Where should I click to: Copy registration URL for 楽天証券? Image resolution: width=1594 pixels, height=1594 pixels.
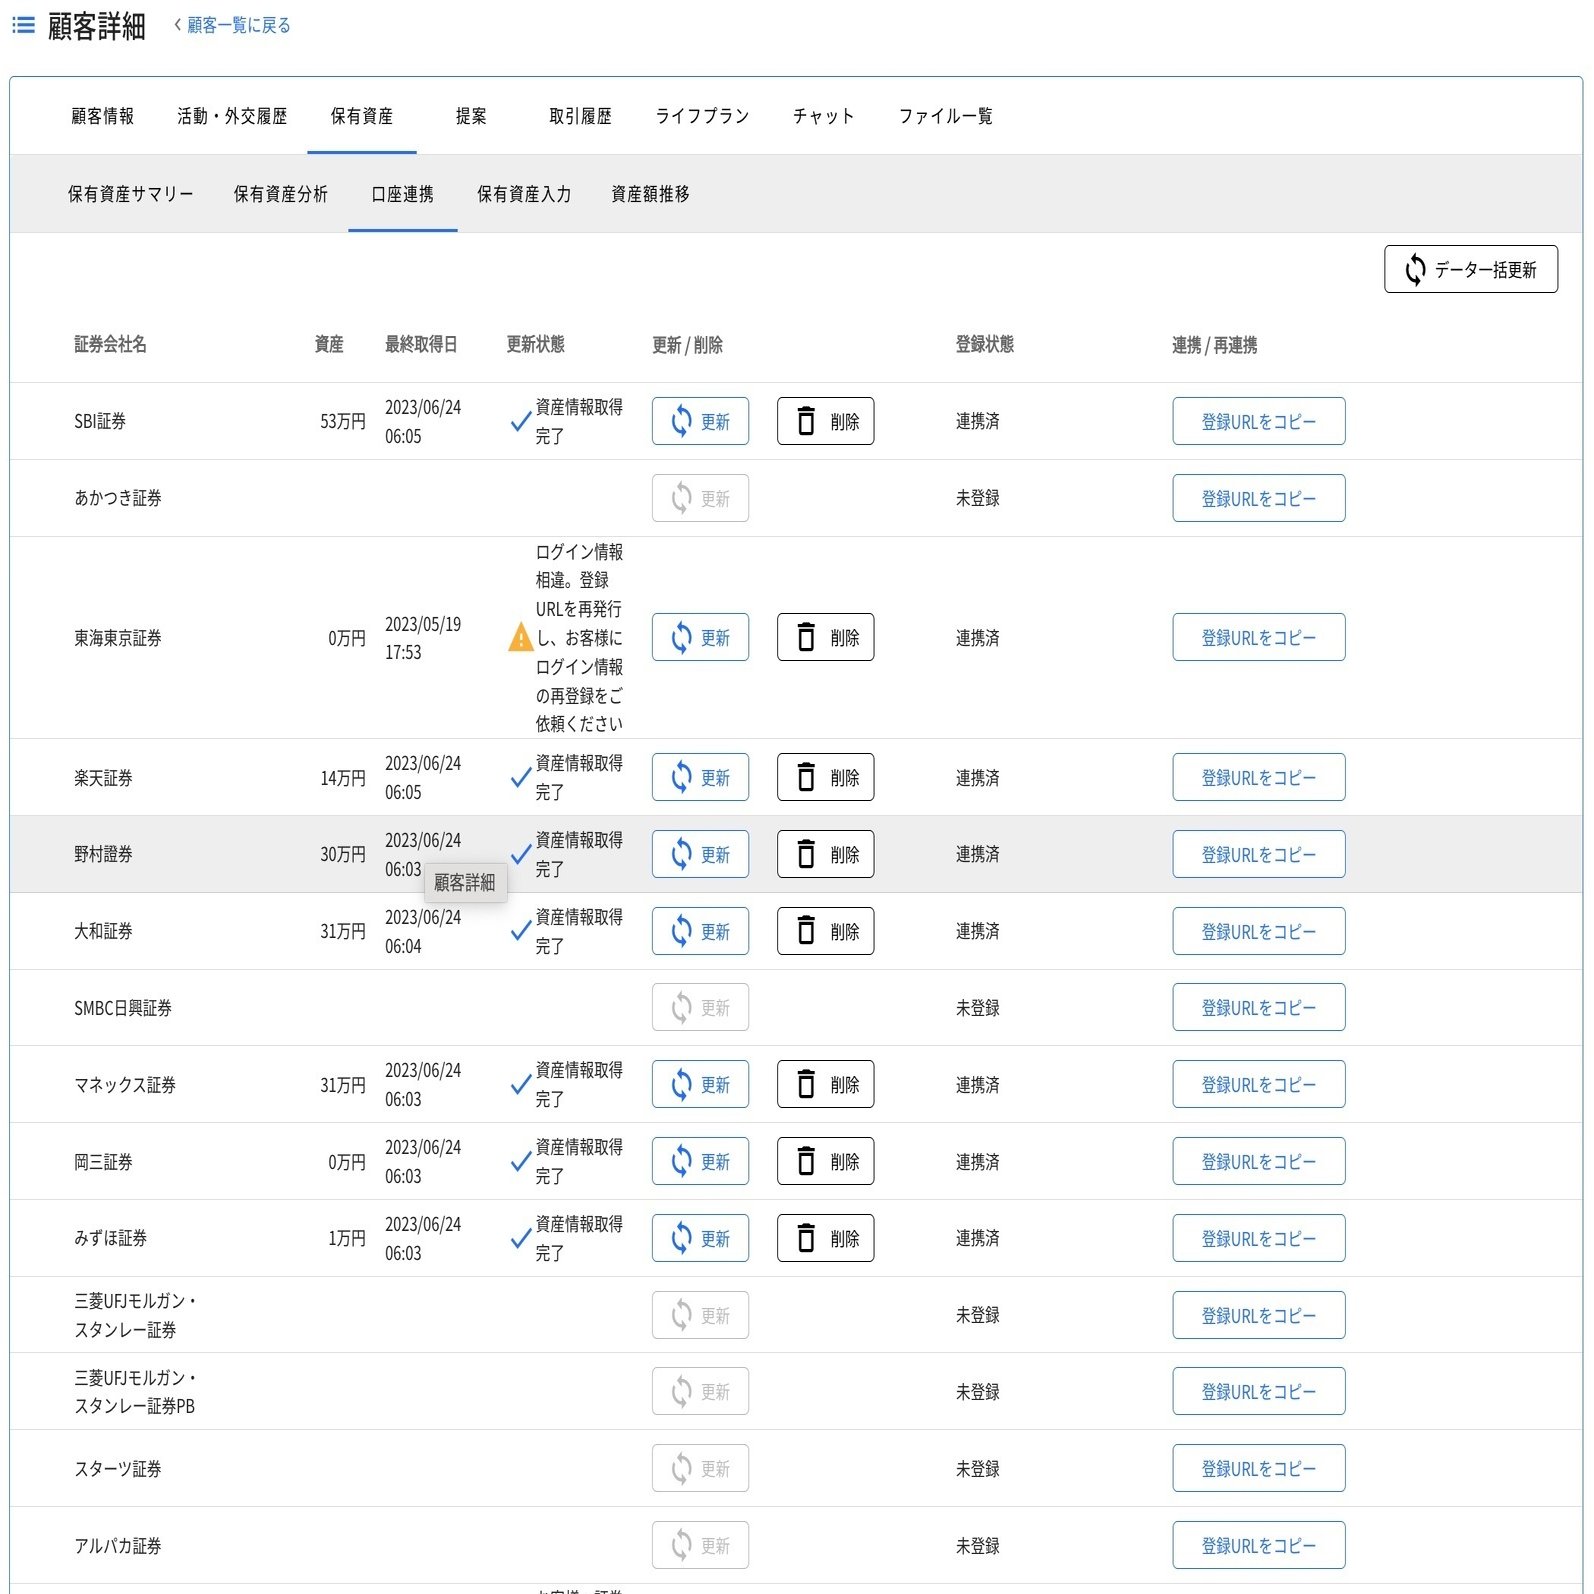(x=1258, y=777)
